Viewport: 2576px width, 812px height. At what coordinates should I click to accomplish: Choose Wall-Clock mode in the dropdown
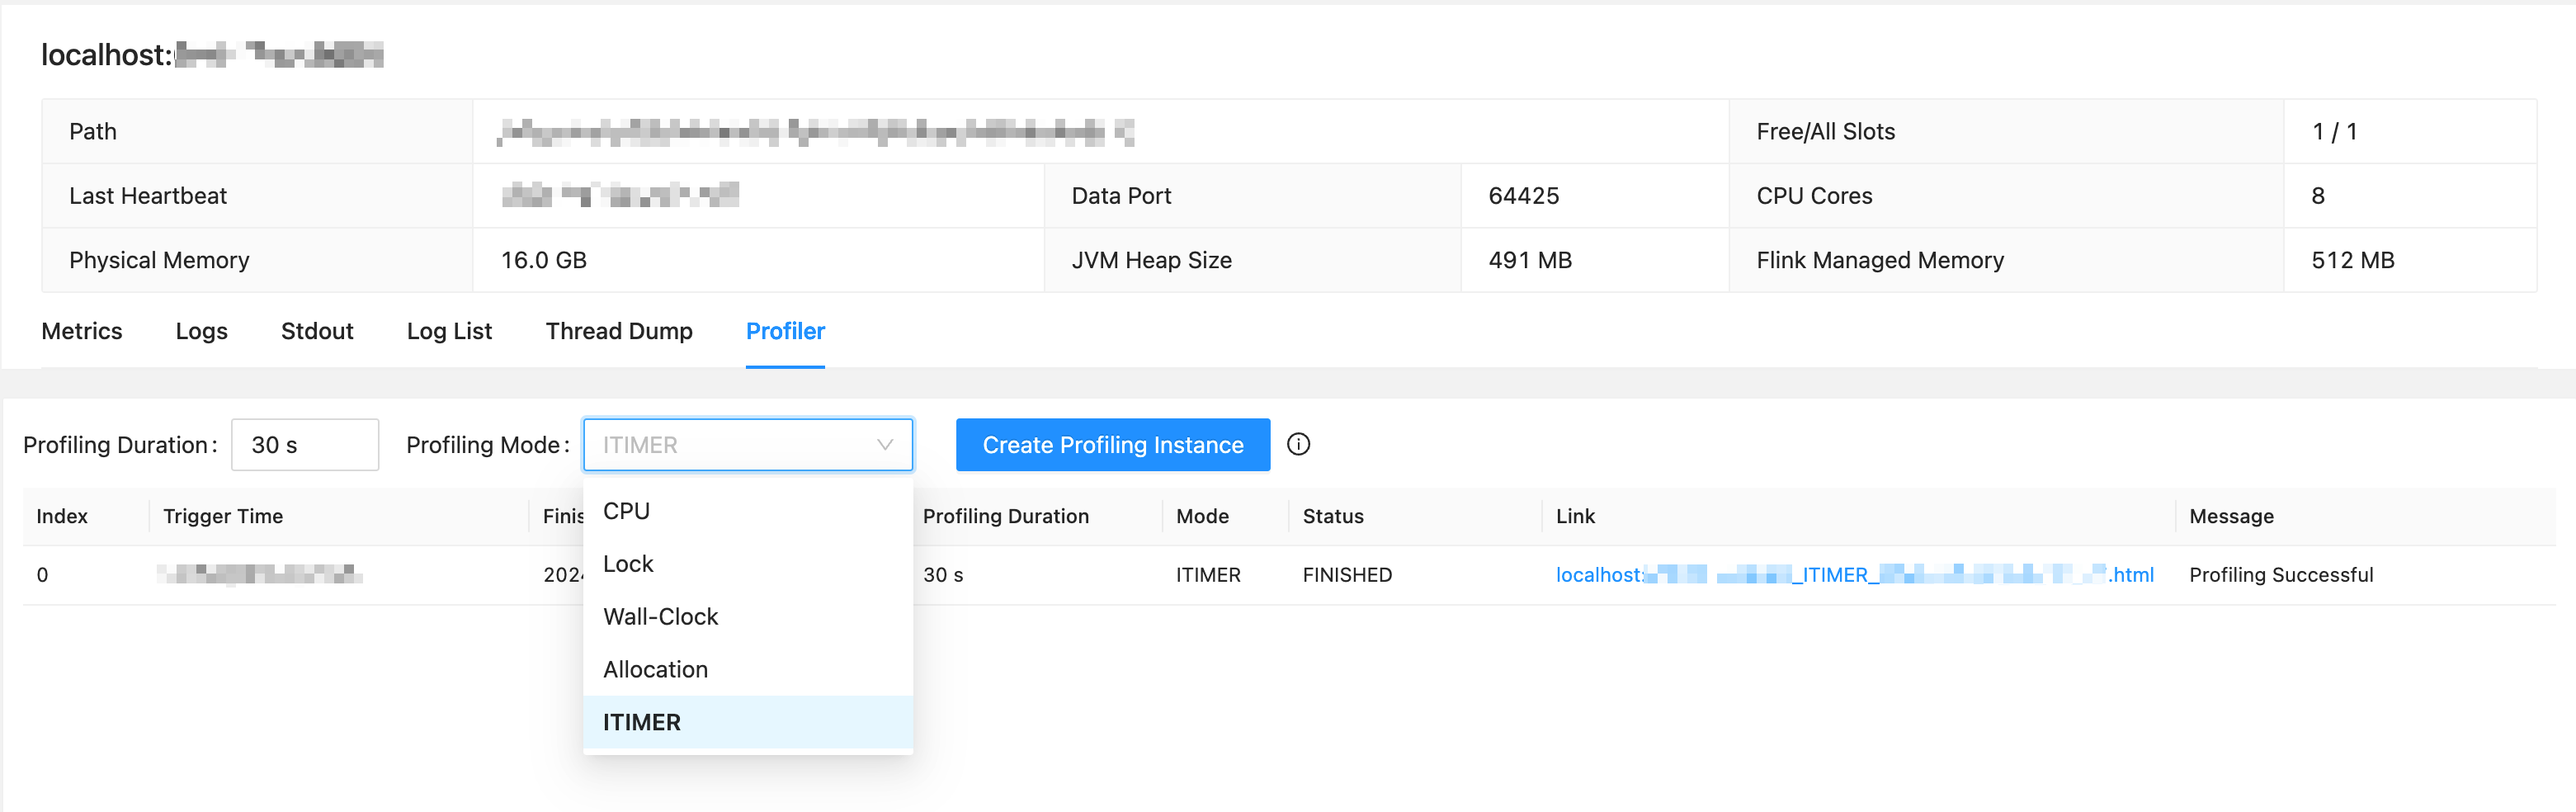pyautogui.click(x=660, y=616)
